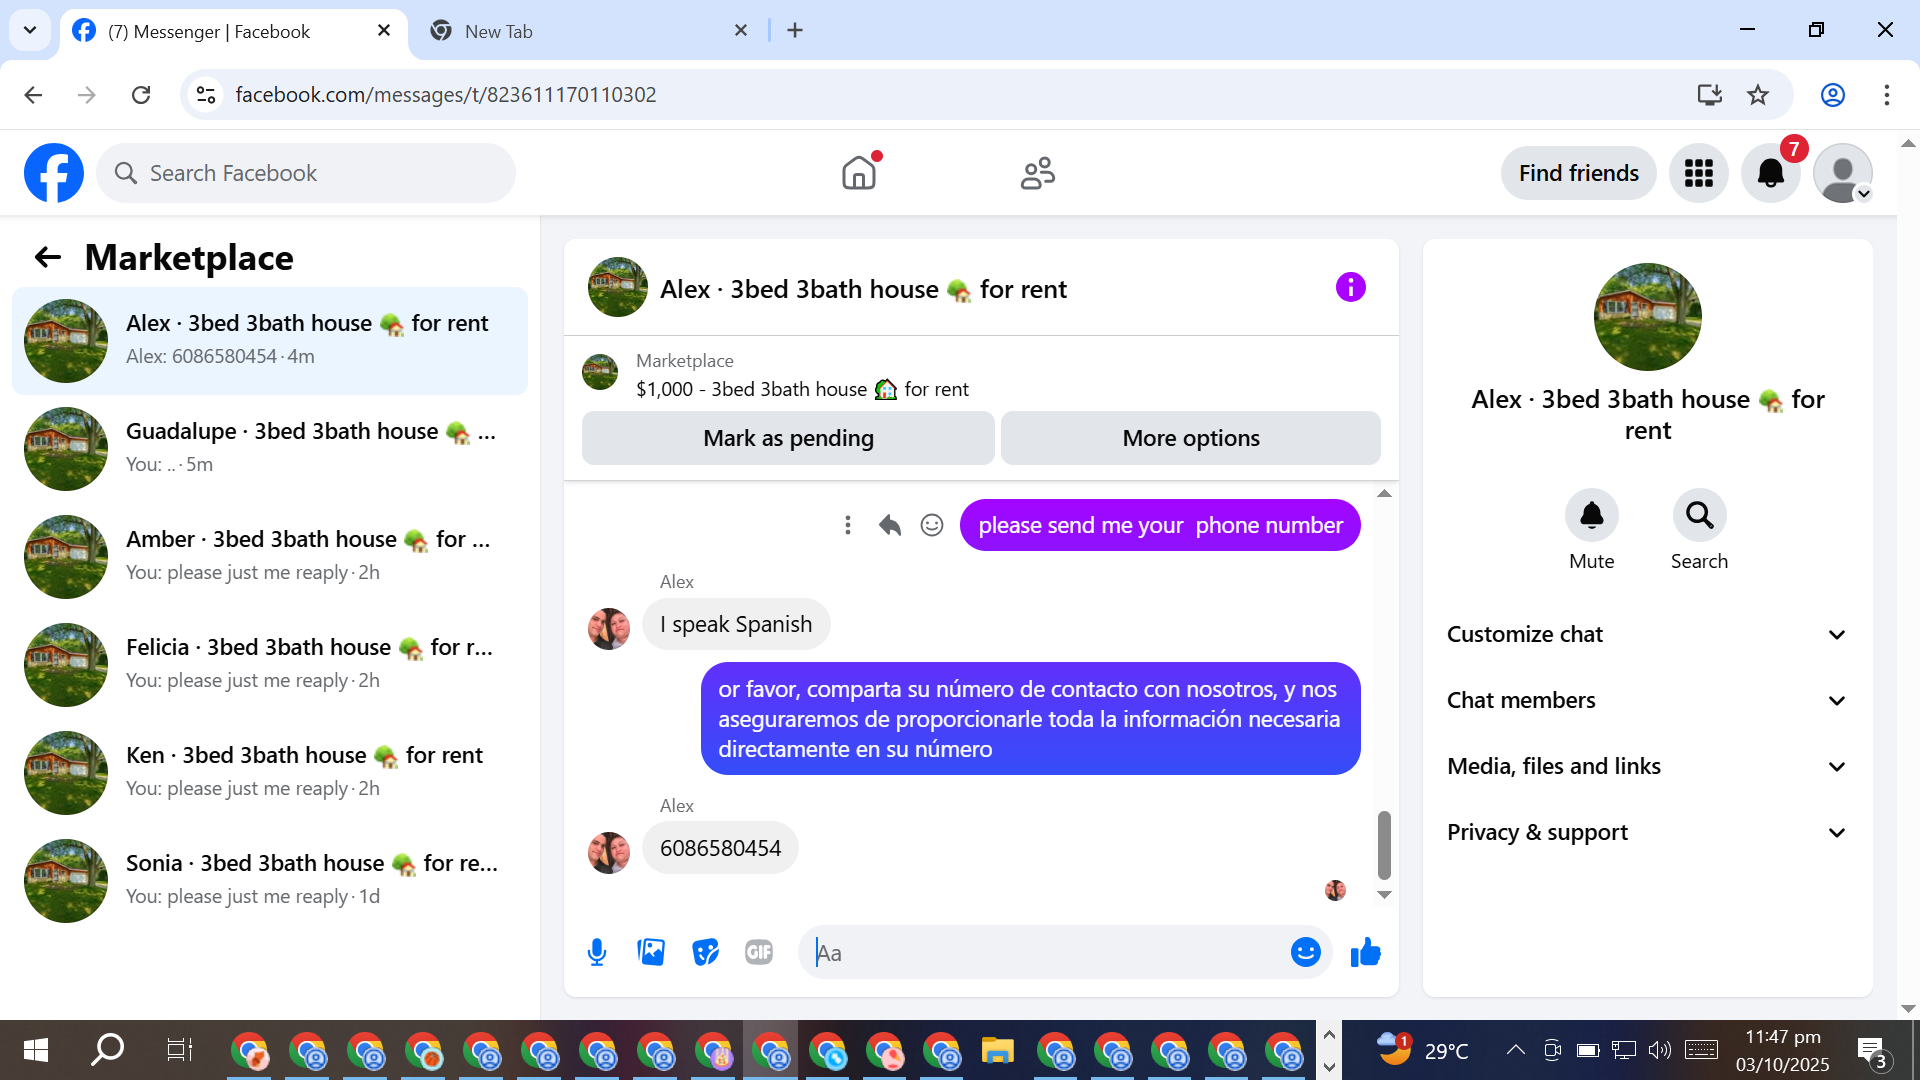Open the tab search dropdown arrow
This screenshot has height=1080, width=1920.
coord(30,30)
